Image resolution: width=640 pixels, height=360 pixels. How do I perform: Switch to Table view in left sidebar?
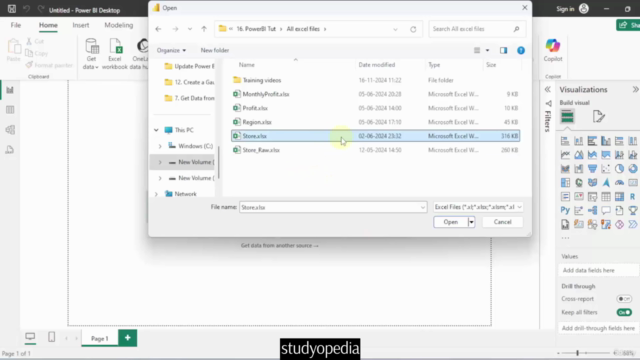[10, 110]
